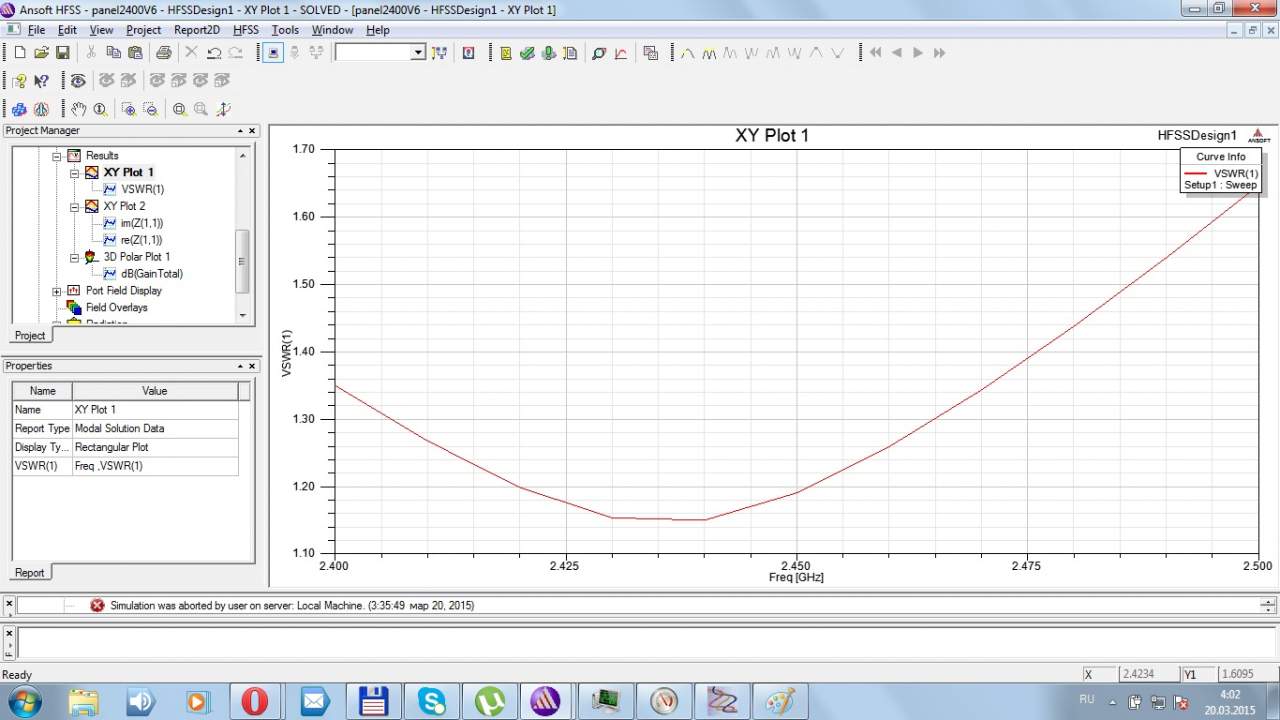Click the Save project toolbar icon
The width and height of the screenshot is (1280, 720).
(x=62, y=53)
